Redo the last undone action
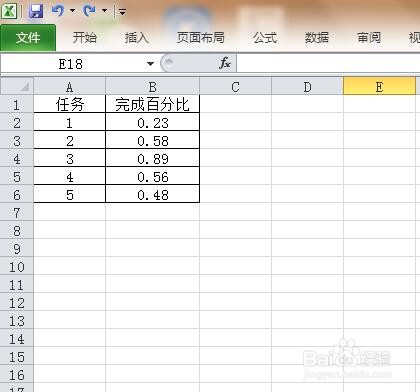Viewport: 420px width, 392px height. pos(90,11)
